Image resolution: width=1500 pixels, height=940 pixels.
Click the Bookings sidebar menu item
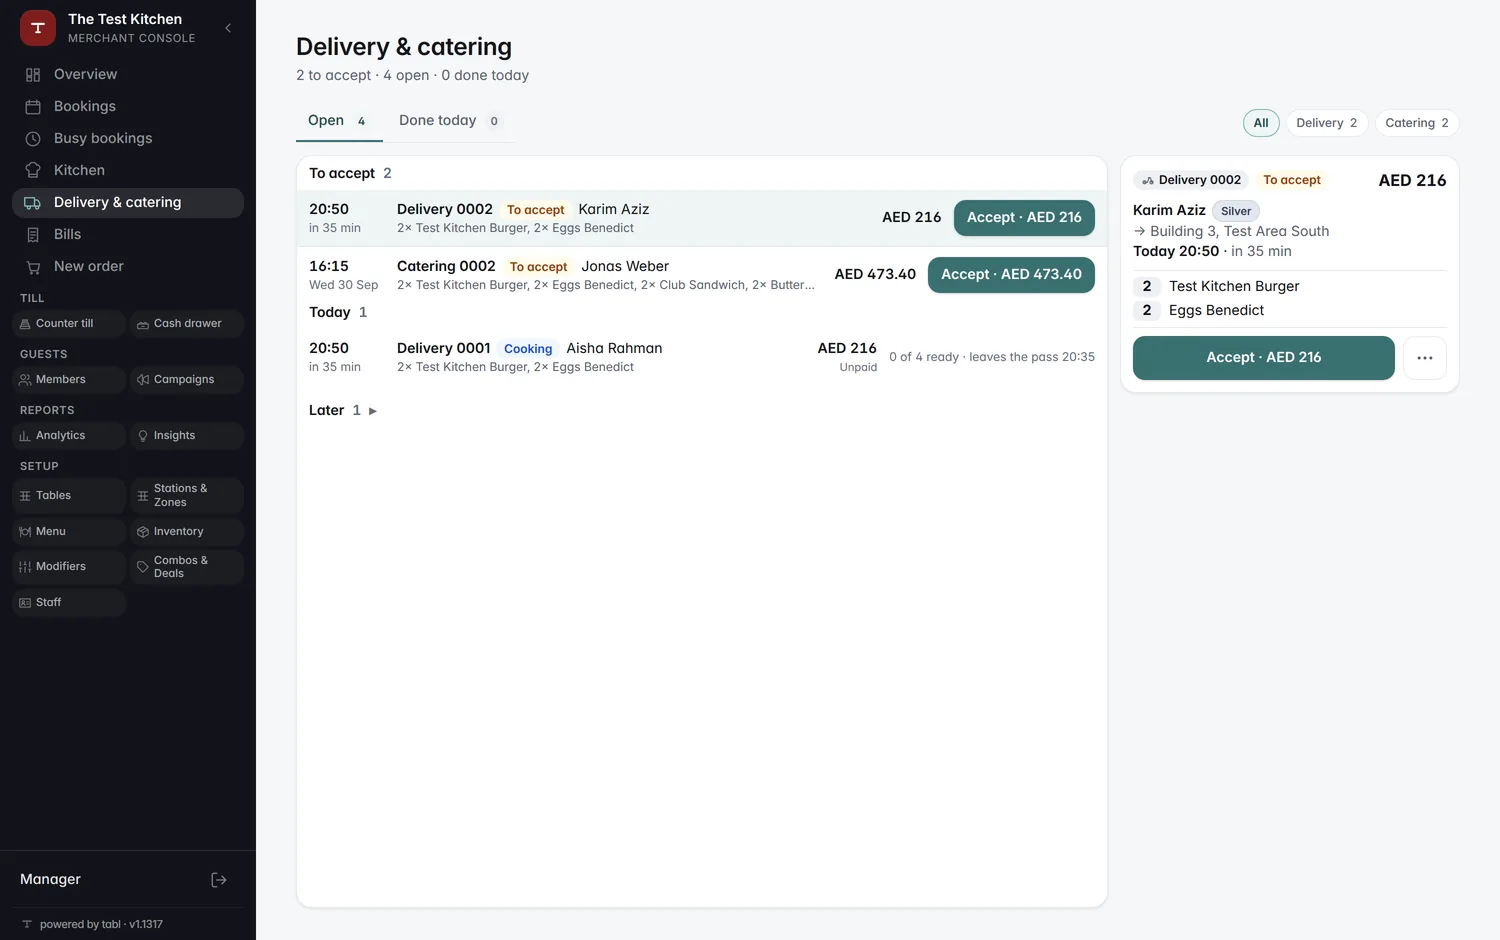128,107
